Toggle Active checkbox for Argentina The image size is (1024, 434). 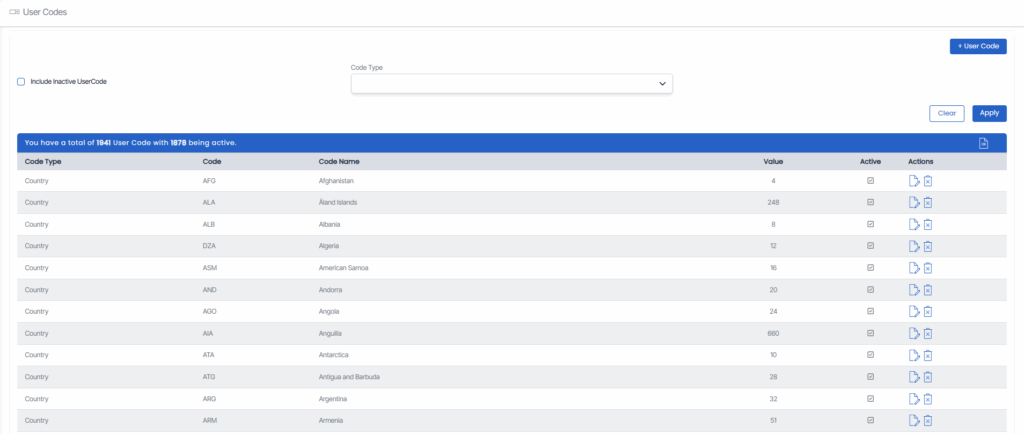(x=871, y=398)
